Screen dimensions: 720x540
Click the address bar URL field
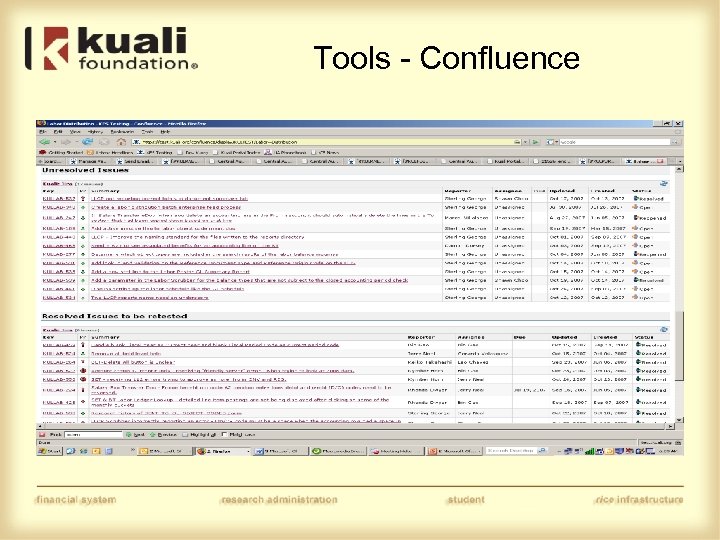(326, 142)
